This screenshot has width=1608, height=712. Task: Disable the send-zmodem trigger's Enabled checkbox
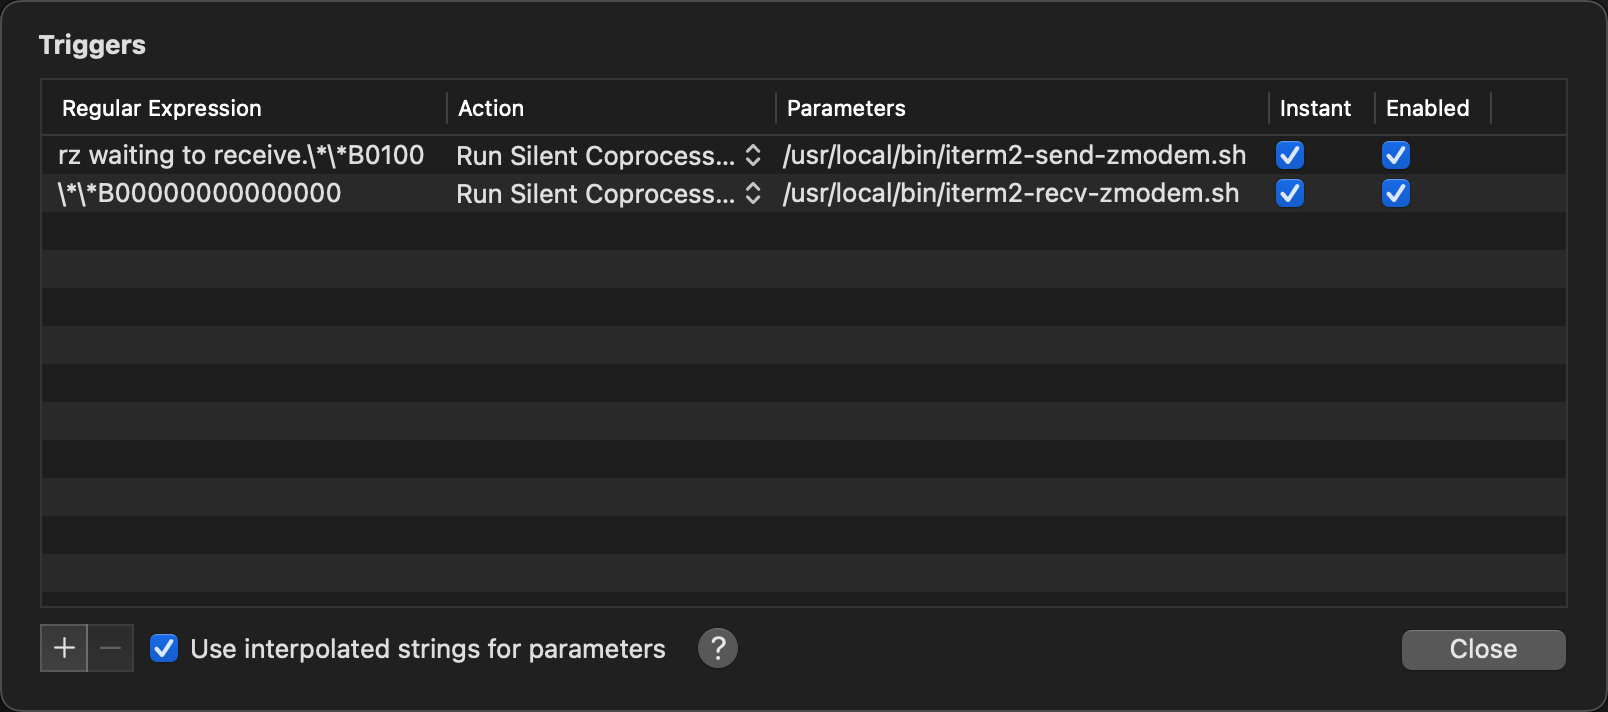tap(1396, 155)
